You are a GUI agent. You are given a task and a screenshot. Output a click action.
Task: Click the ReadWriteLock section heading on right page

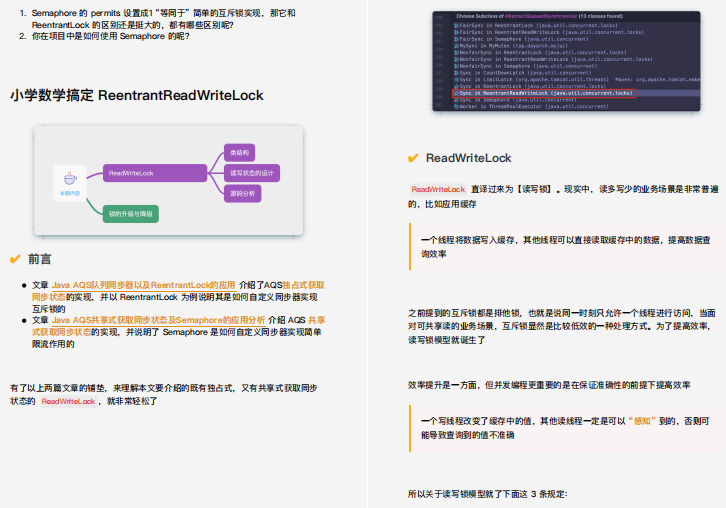[469, 158]
